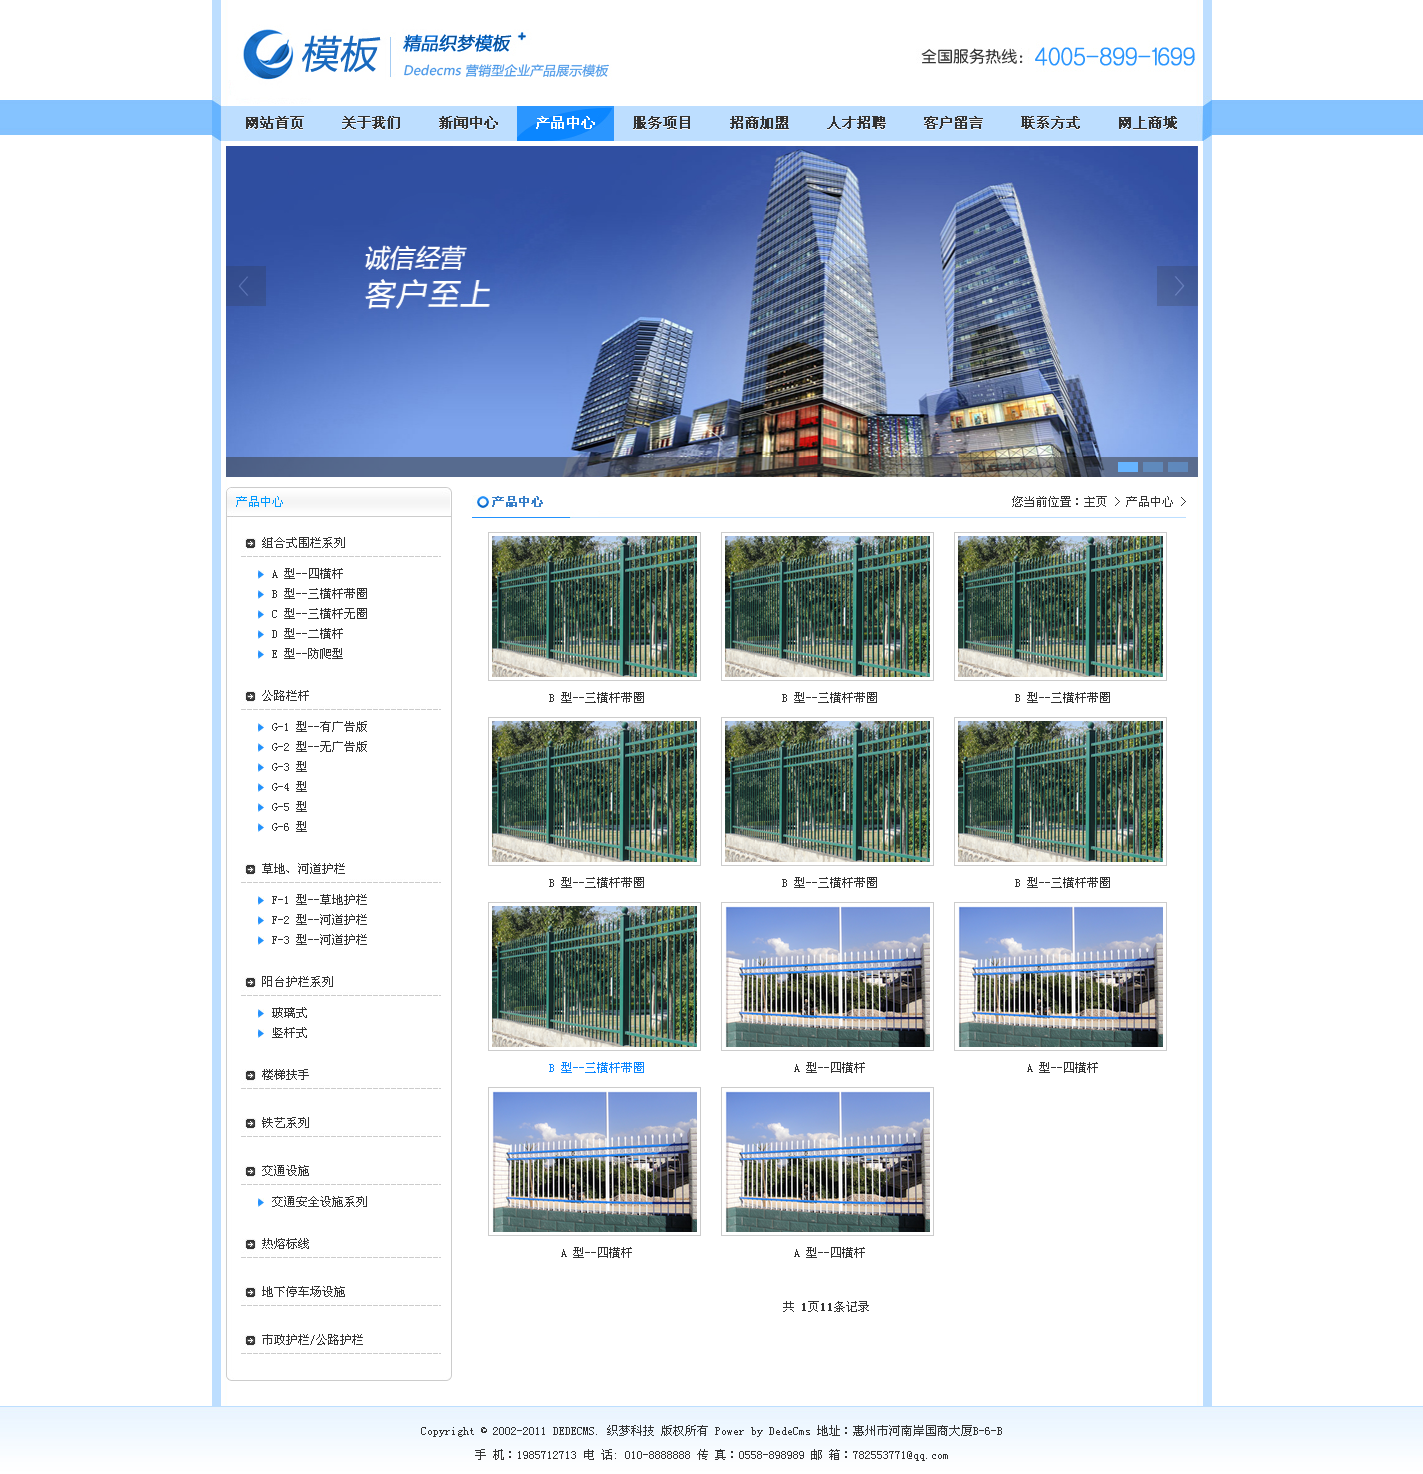This screenshot has width=1423, height=1474.
Task: Click highlighted blue B 型--三横杆带圈 caption
Action: (x=596, y=1068)
